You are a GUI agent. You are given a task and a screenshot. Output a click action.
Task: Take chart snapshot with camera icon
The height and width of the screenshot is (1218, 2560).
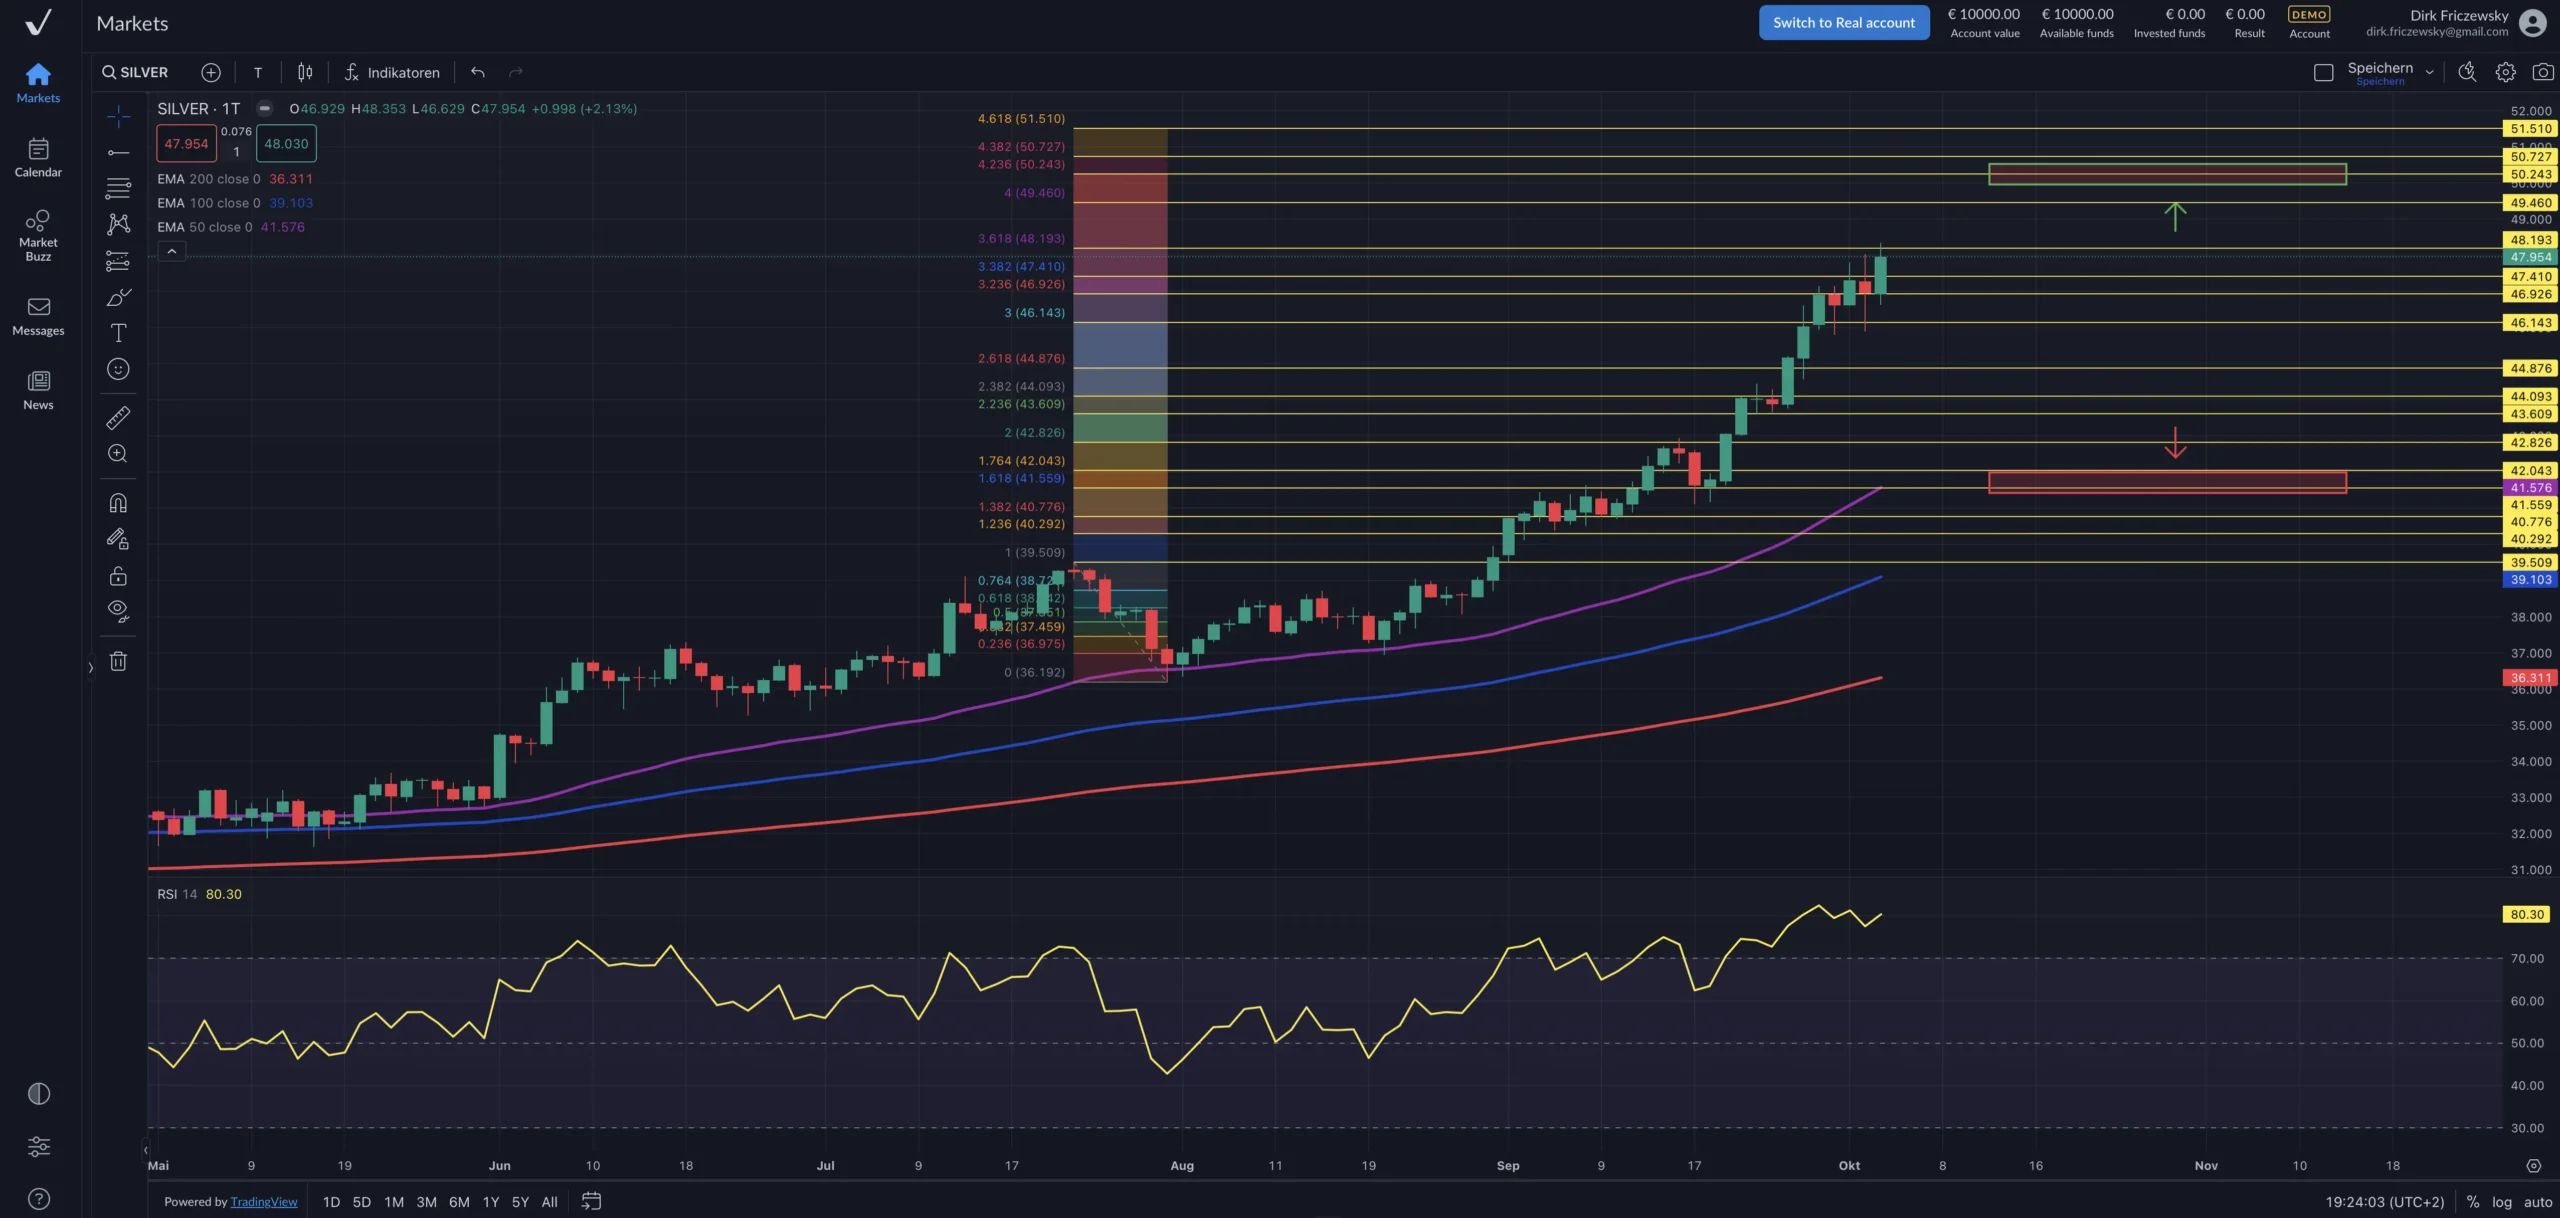pos(2542,72)
